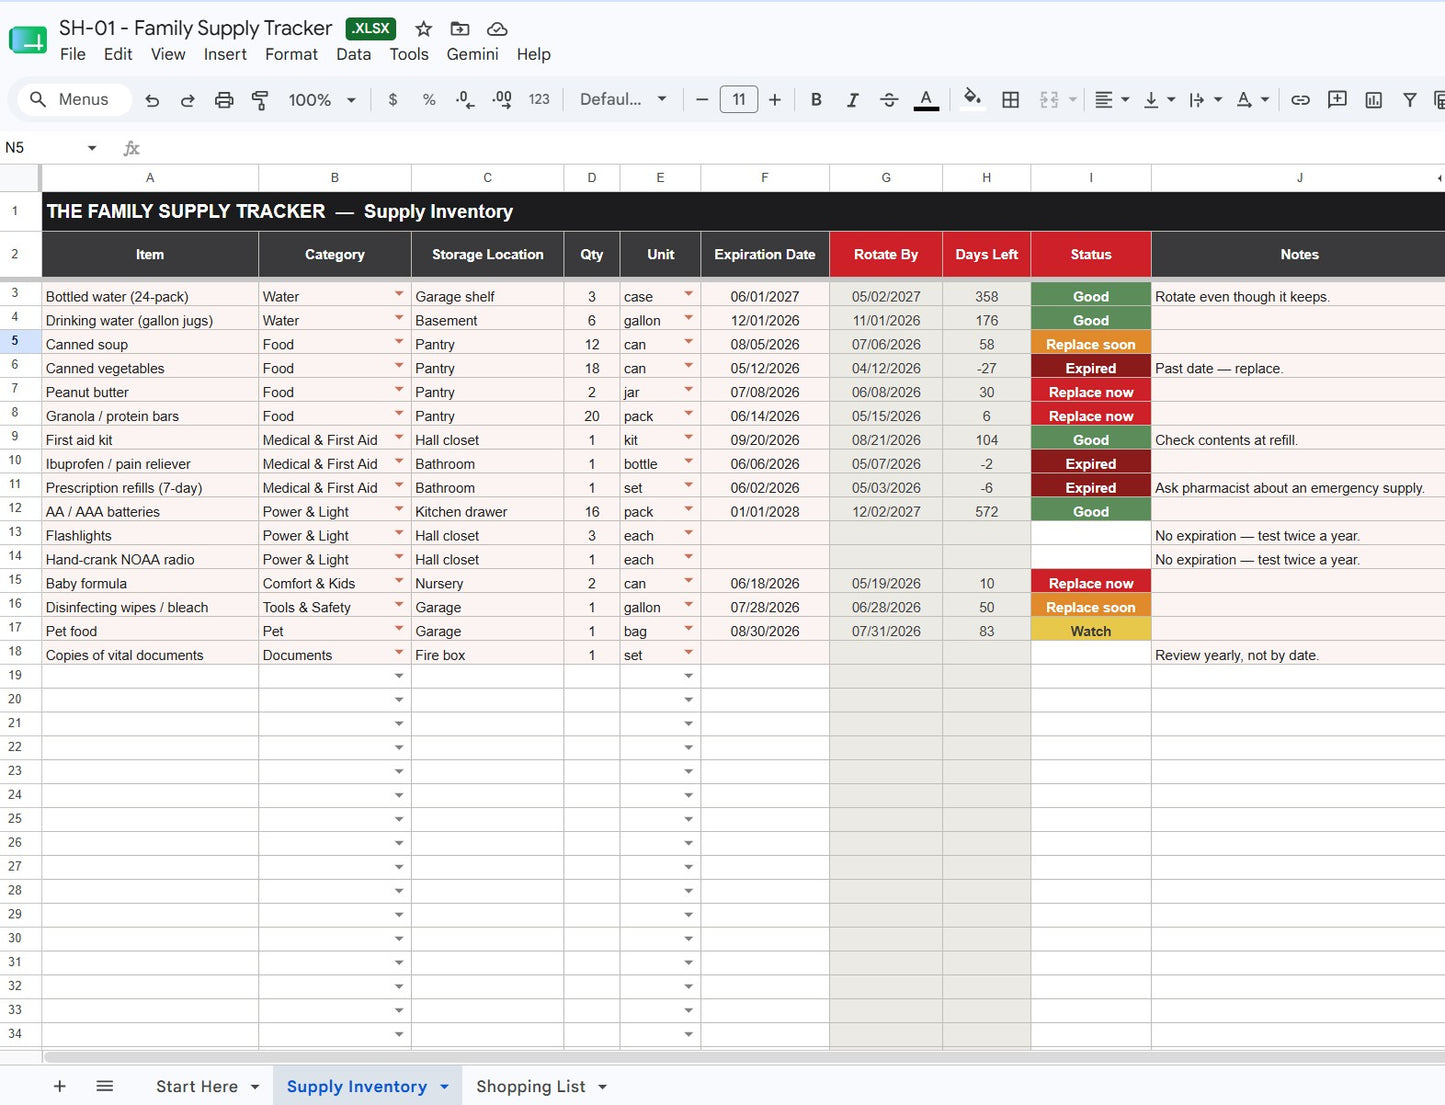Open Category dropdown for Bottled water
This screenshot has height=1105, width=1445.
399,294
